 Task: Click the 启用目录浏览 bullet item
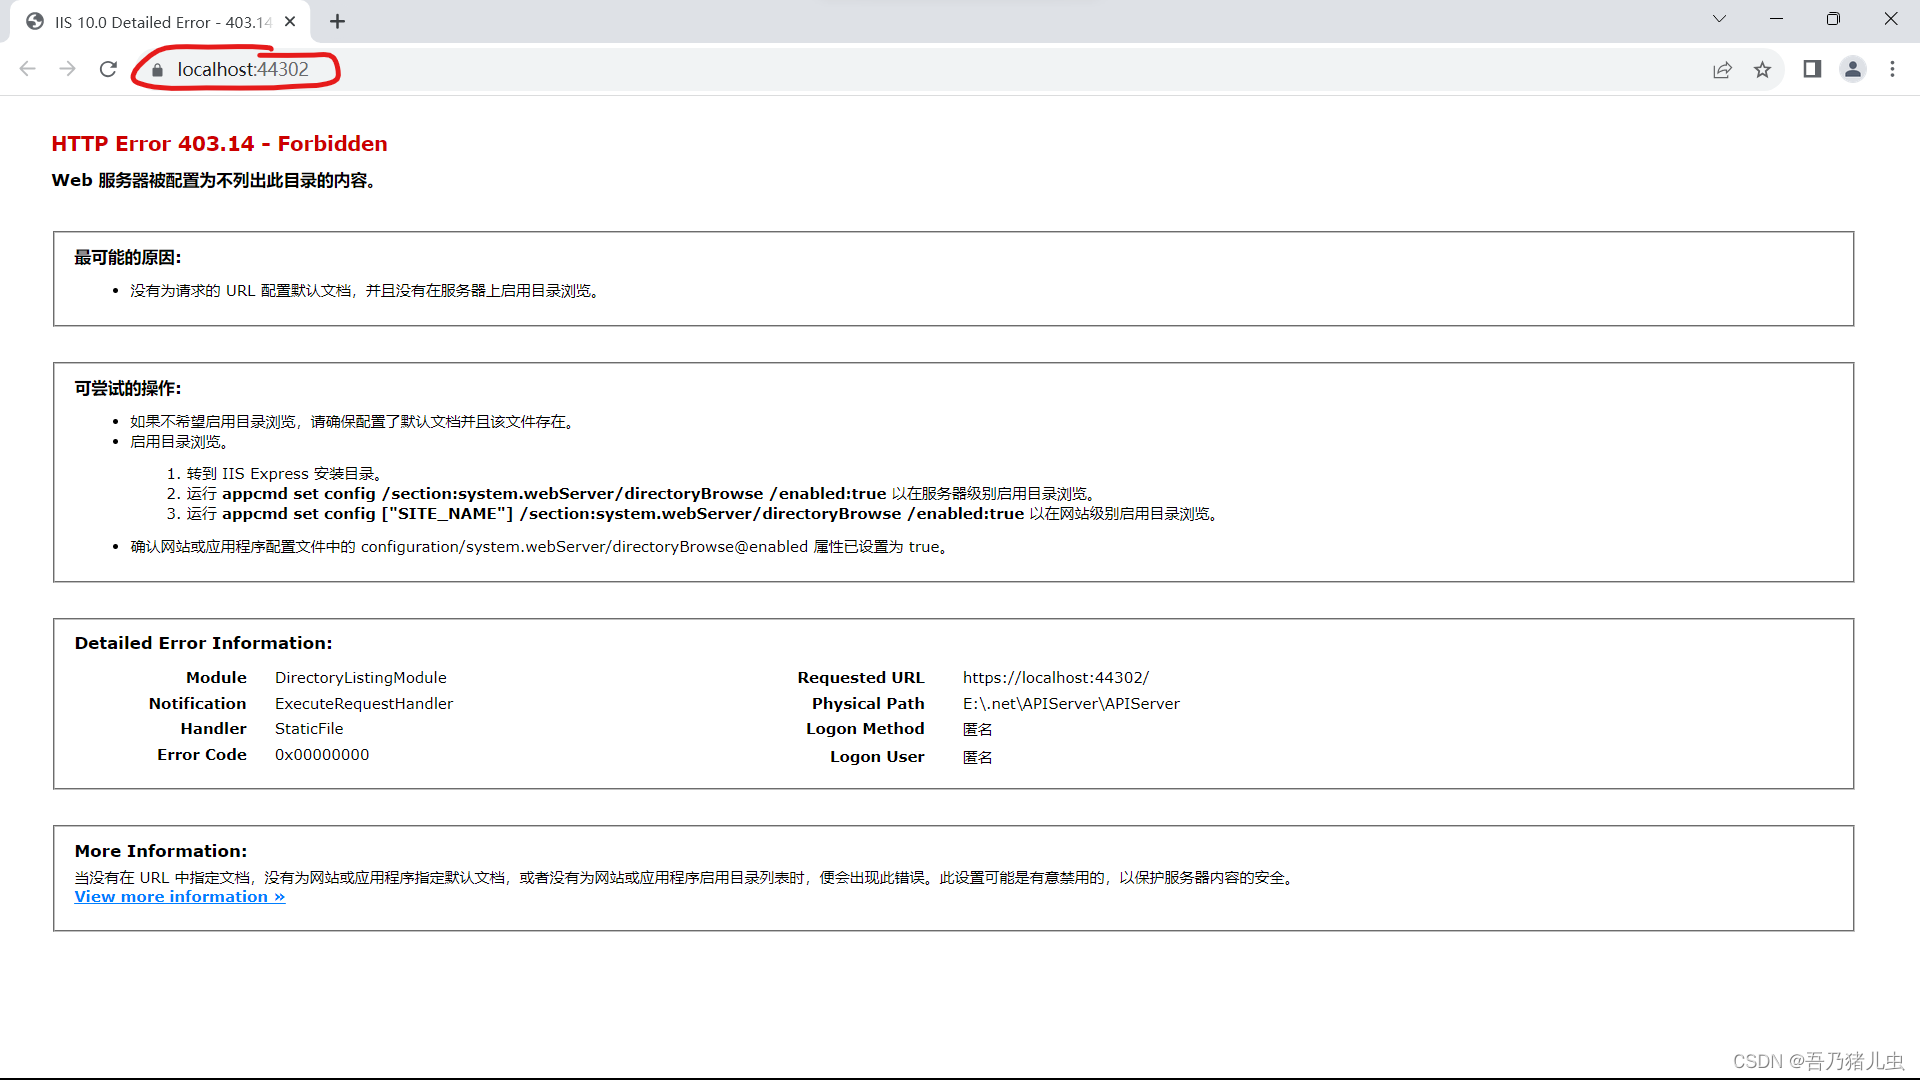click(x=180, y=442)
